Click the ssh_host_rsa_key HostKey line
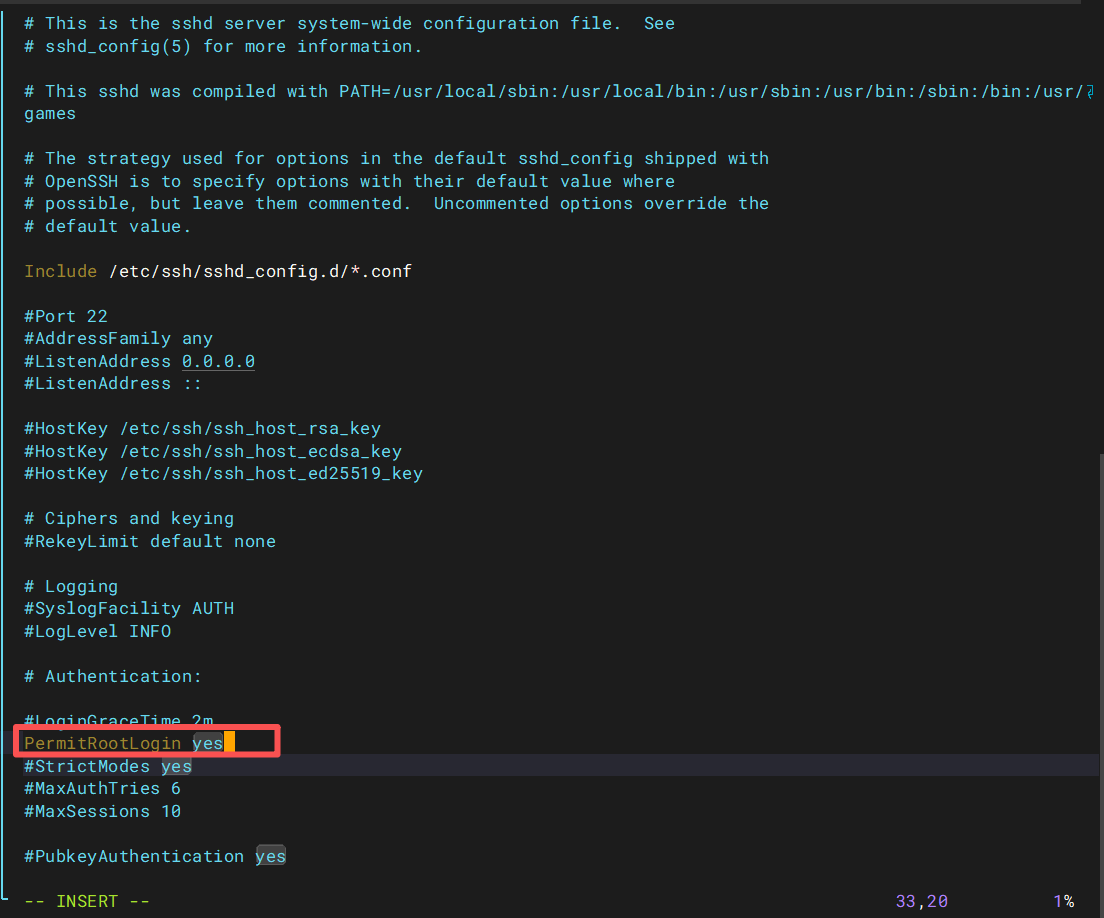This screenshot has width=1104, height=918. pyautogui.click(x=202, y=428)
